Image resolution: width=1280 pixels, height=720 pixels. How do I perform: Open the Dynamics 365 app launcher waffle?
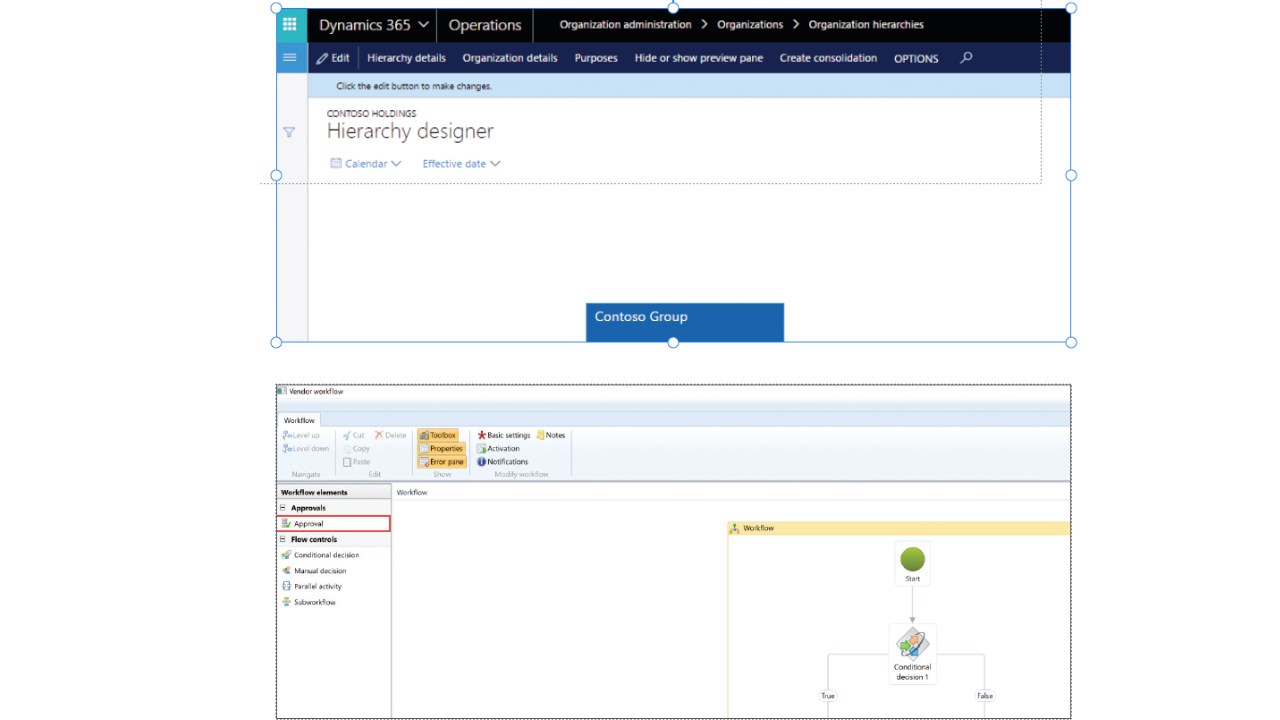[289, 25]
